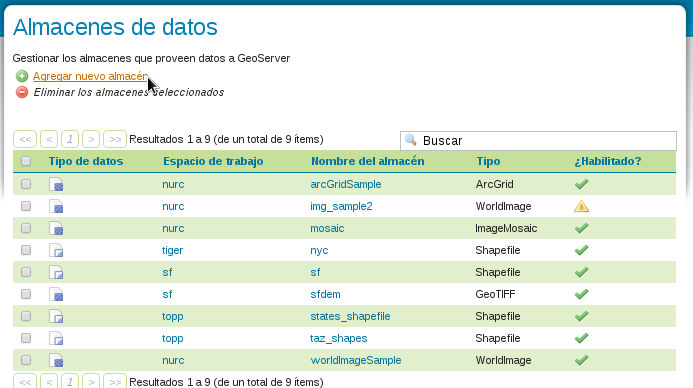Open the arcGridSample store
The width and height of the screenshot is (693, 388).
coord(346,184)
